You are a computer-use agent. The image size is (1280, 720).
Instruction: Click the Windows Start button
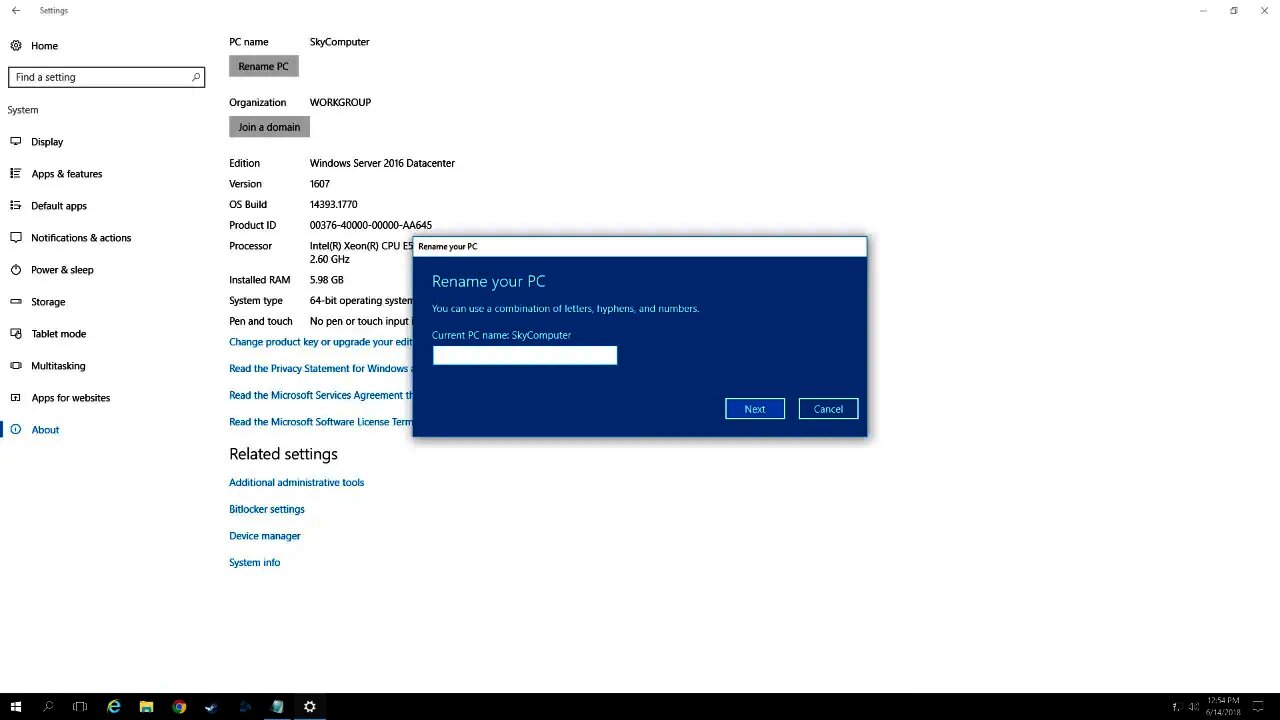pos(16,707)
